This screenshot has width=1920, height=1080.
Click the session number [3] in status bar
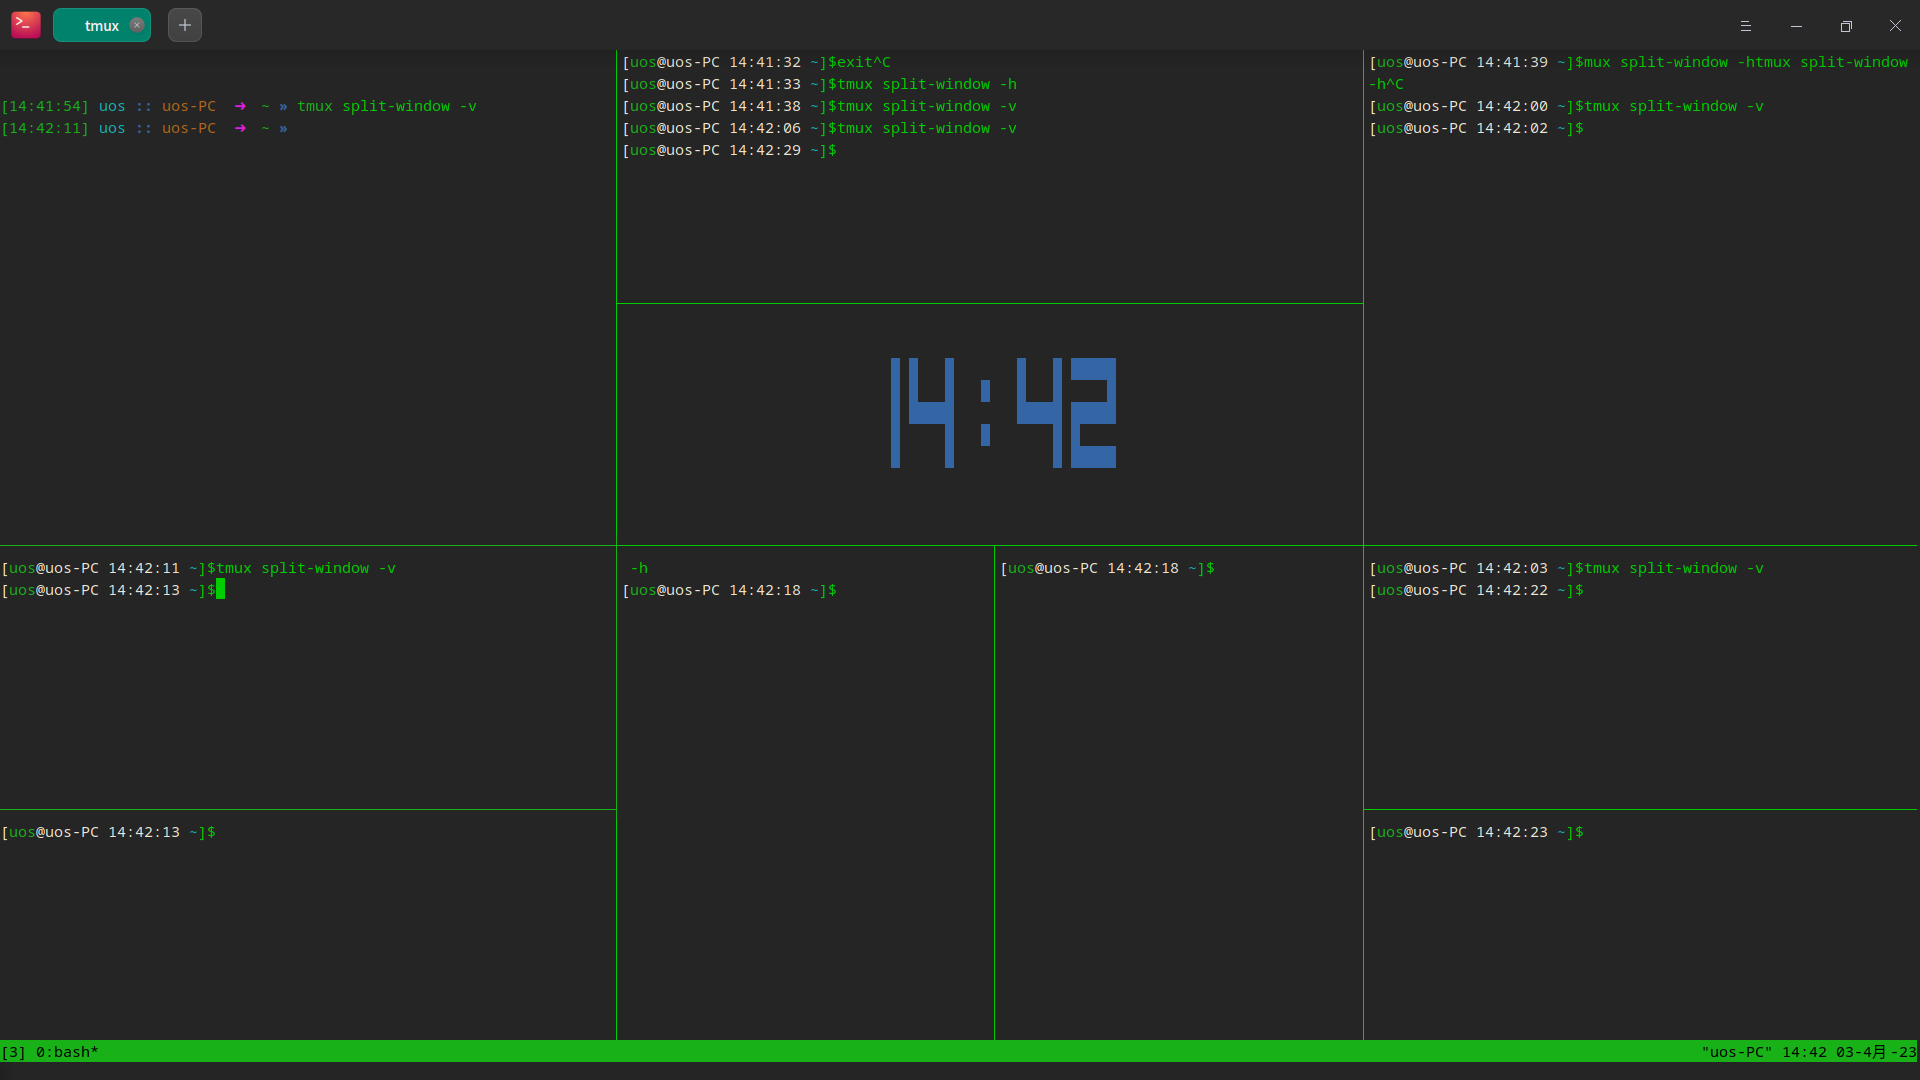[14, 1052]
